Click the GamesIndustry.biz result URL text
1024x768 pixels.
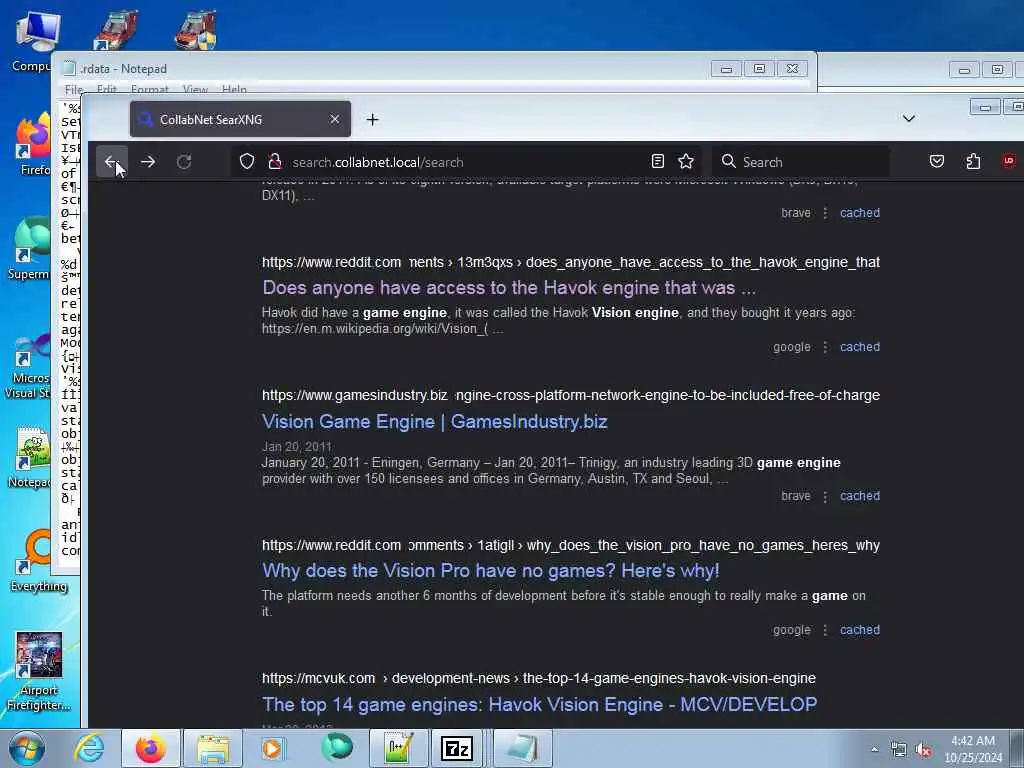(x=571, y=395)
